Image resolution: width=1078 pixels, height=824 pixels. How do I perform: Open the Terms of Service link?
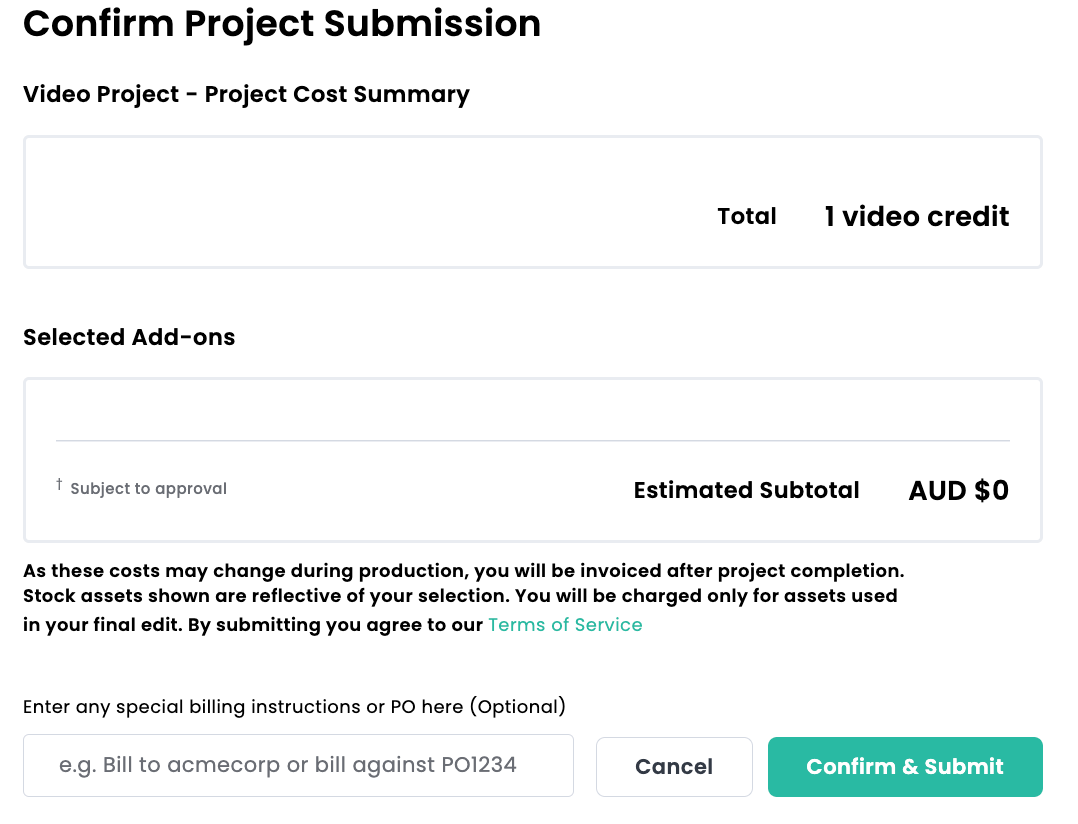pyautogui.click(x=565, y=625)
